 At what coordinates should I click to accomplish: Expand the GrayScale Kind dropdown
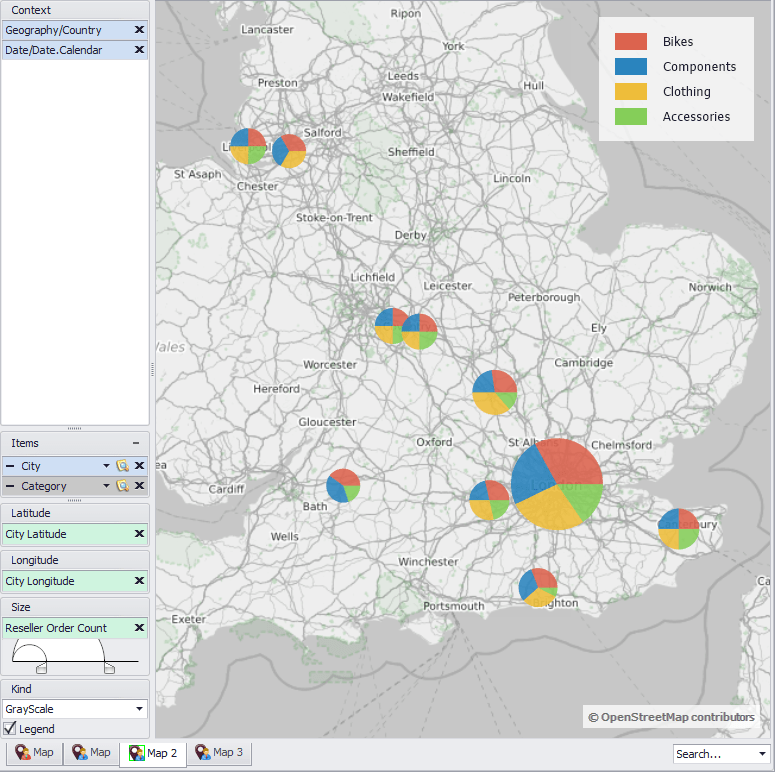click(x=139, y=709)
